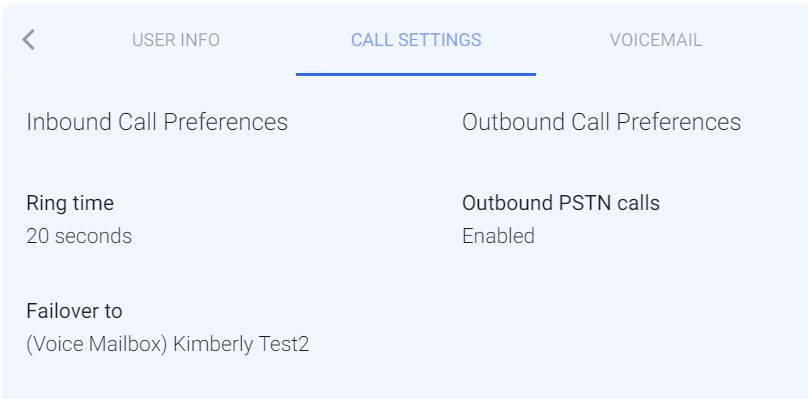Click the thin divider line beneath tabs
The image size is (808, 399).
[404, 76]
